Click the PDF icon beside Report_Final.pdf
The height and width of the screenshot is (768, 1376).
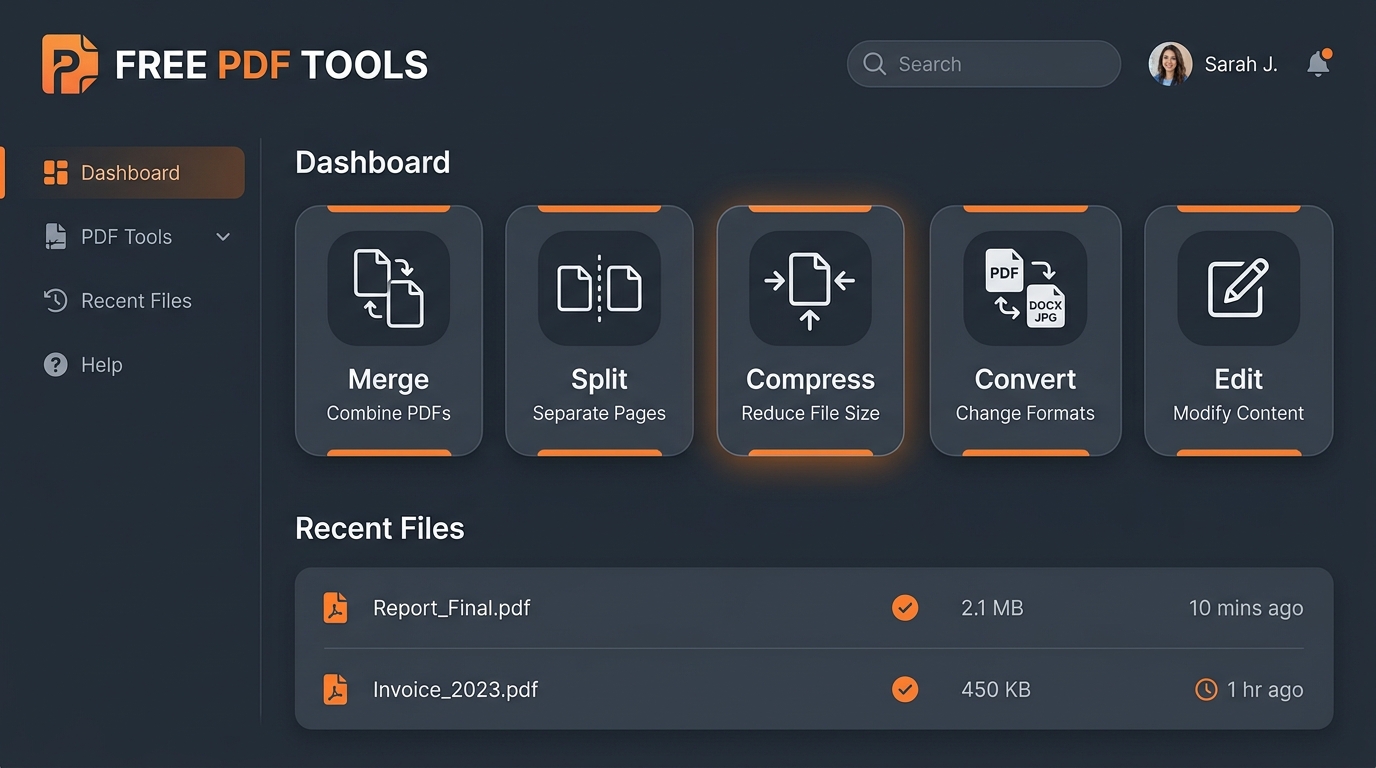pyautogui.click(x=336, y=608)
